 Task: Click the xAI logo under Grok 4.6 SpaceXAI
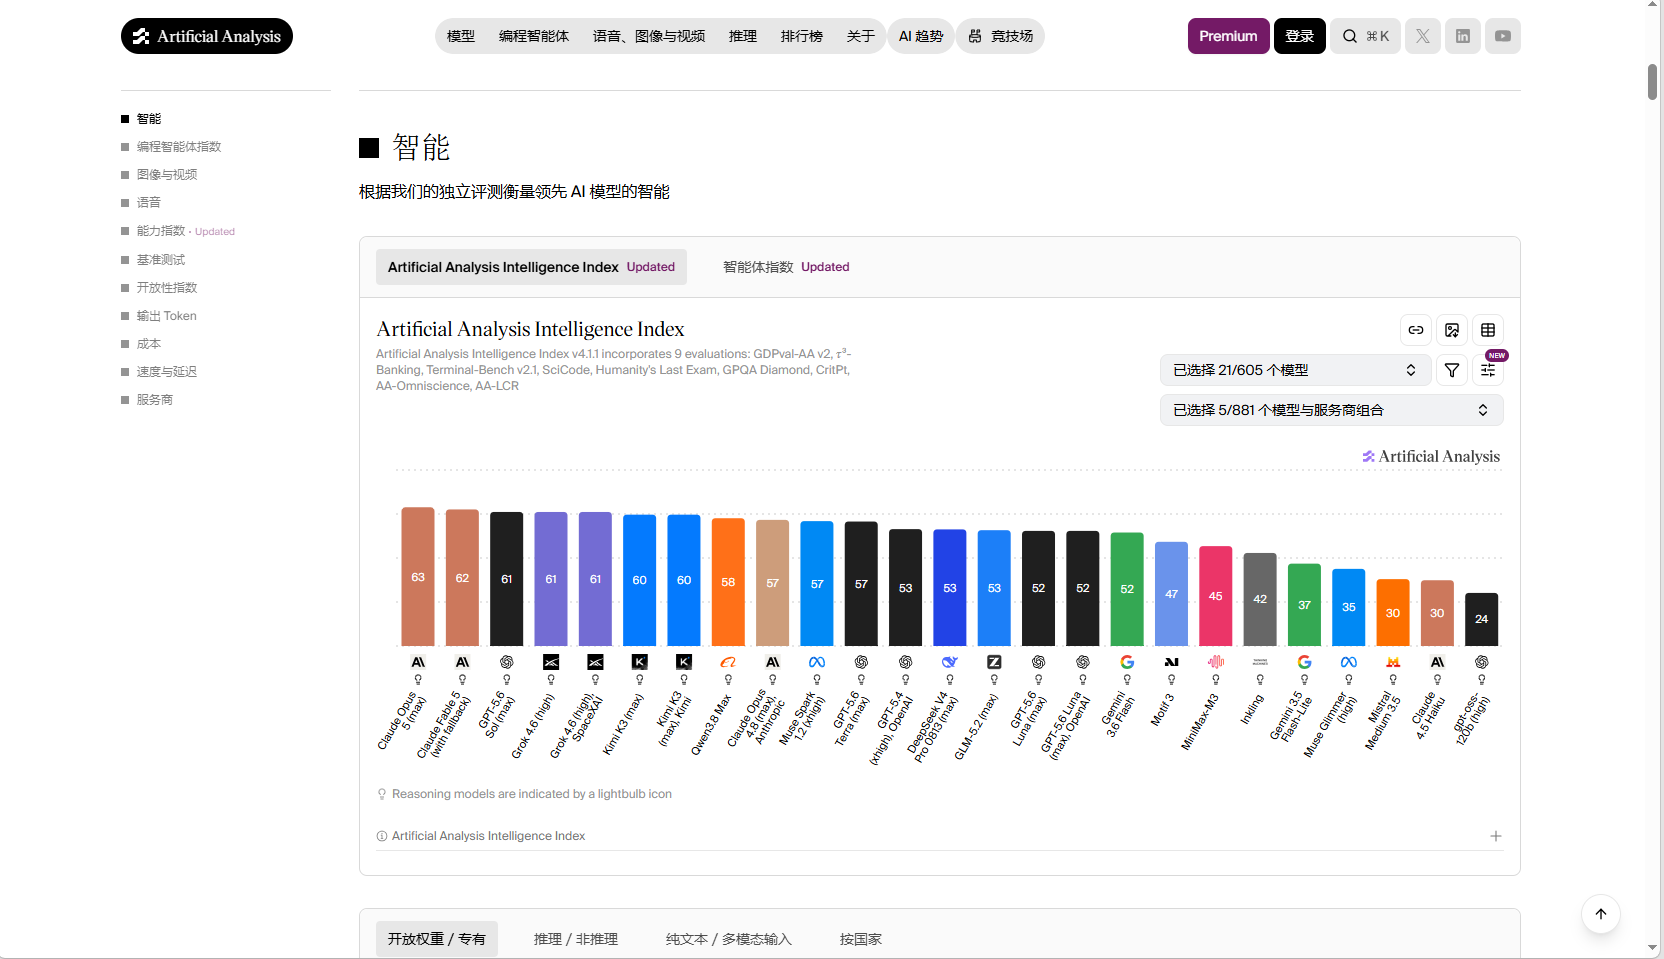[595, 662]
